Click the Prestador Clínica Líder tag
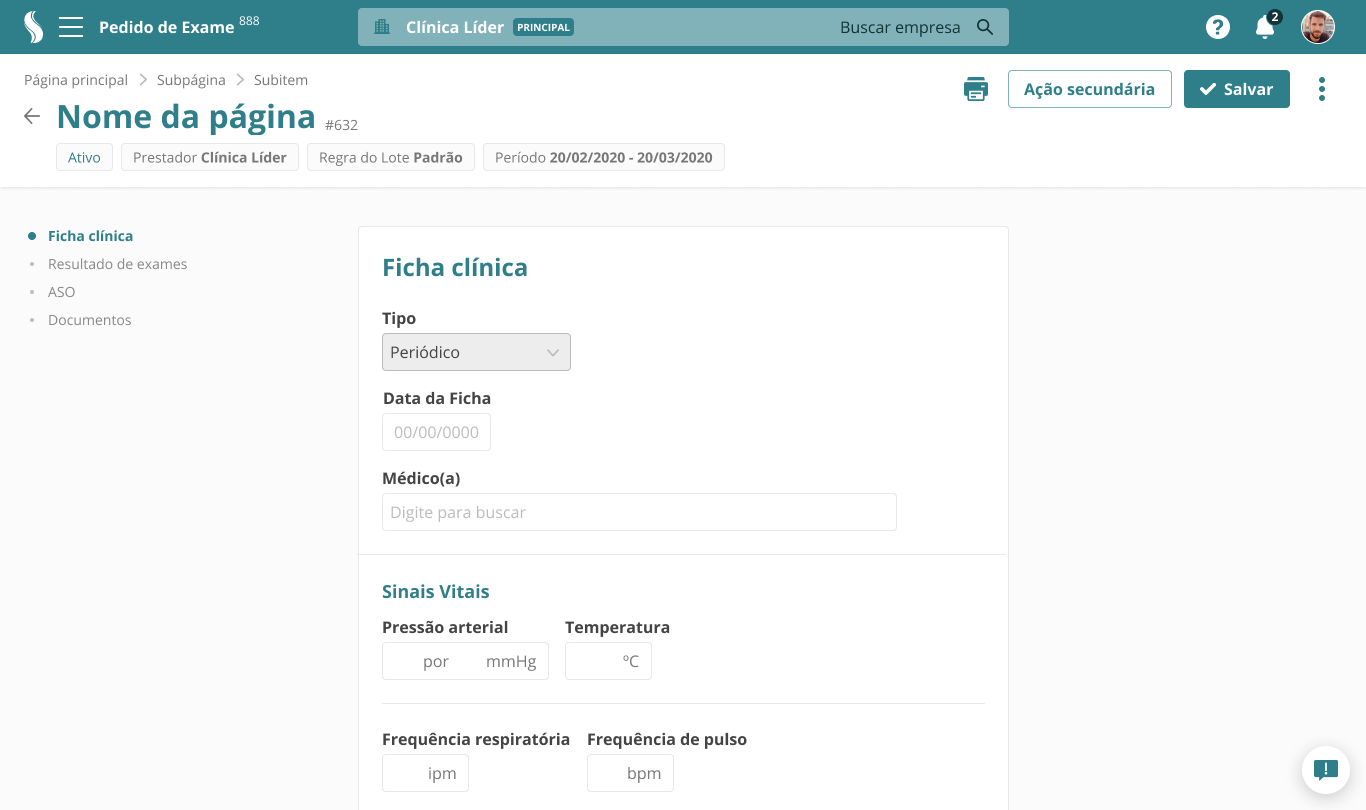This screenshot has height=810, width=1366. pyautogui.click(x=210, y=157)
